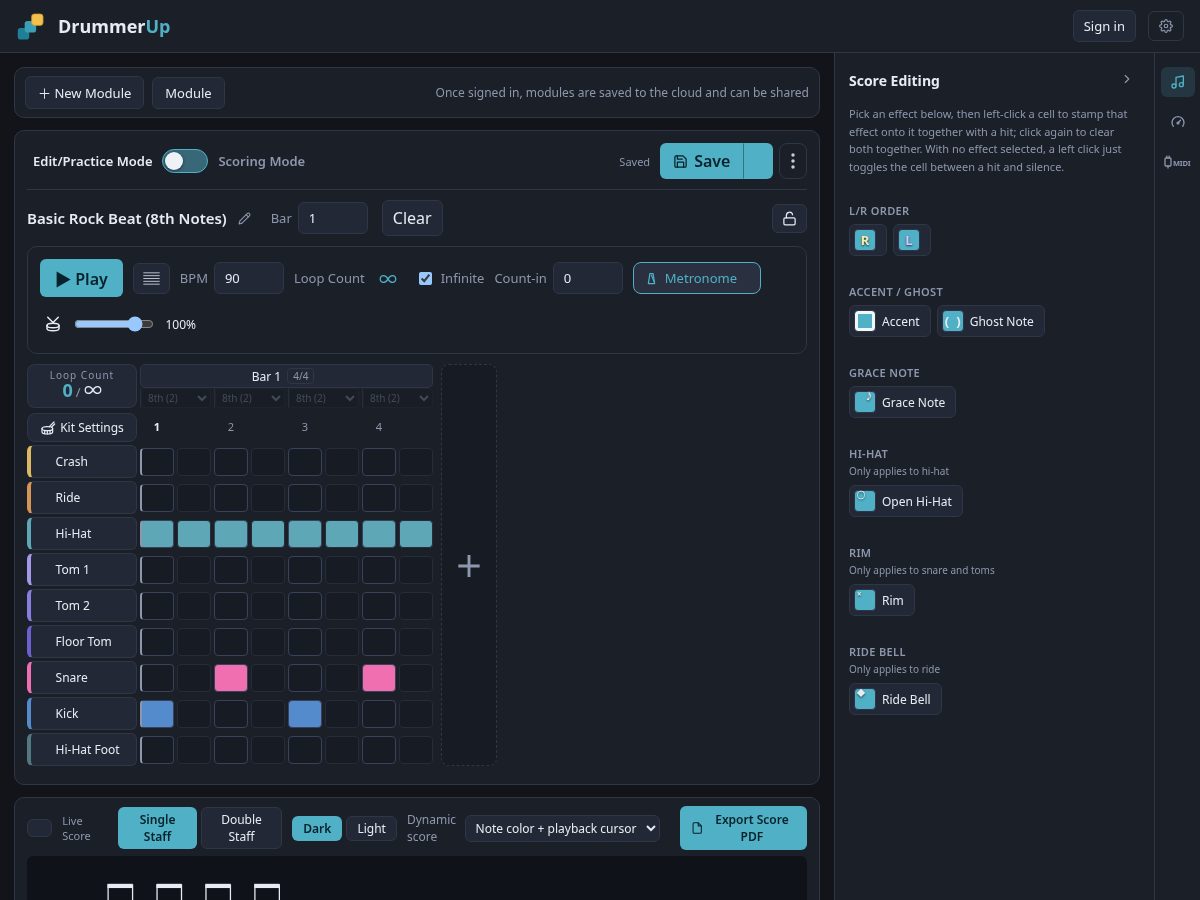Viewport: 1200px width, 900px height.
Task: Select the R hand sticking effect
Action: [867, 240]
